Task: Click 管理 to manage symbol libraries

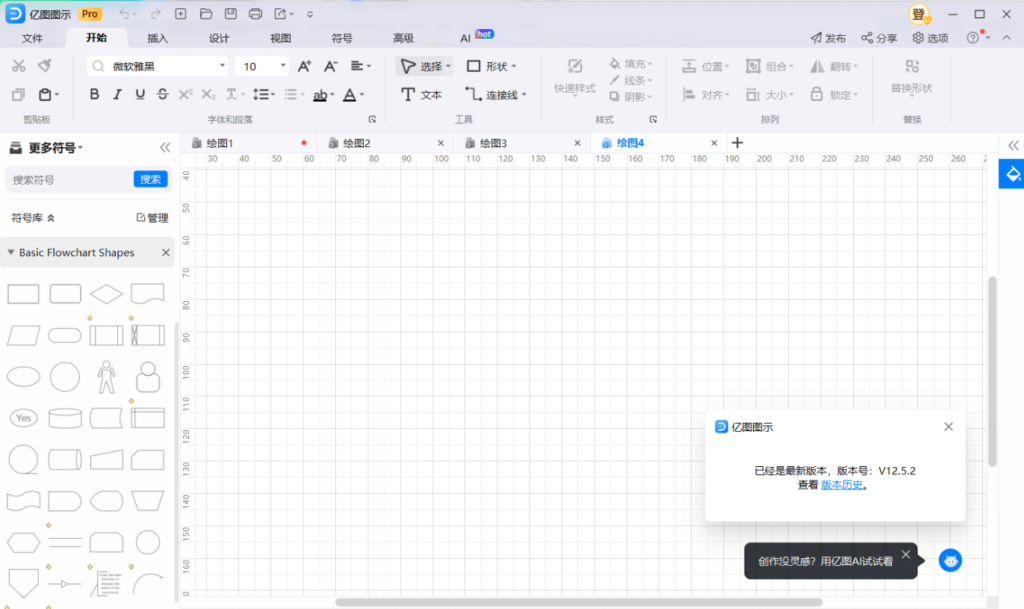Action: click(x=152, y=218)
